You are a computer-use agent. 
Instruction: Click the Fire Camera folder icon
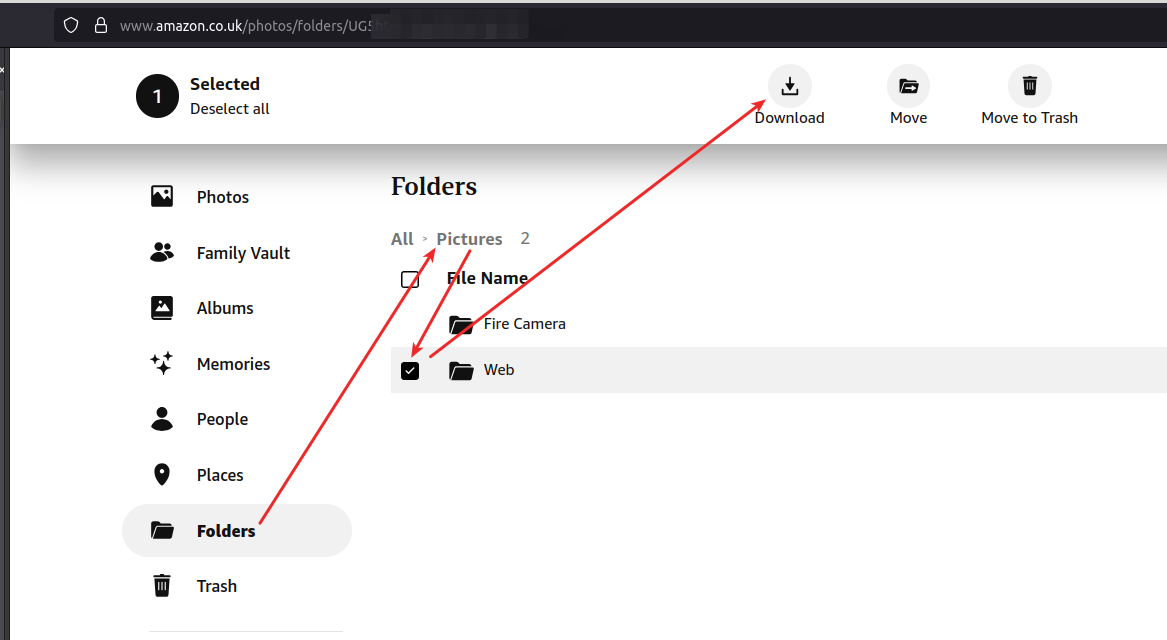tap(461, 324)
